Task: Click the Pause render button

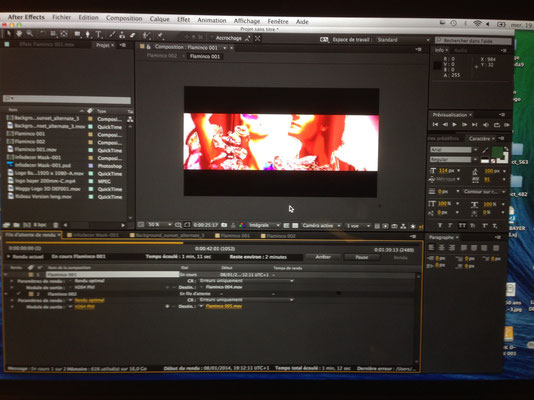Action: coord(361,257)
